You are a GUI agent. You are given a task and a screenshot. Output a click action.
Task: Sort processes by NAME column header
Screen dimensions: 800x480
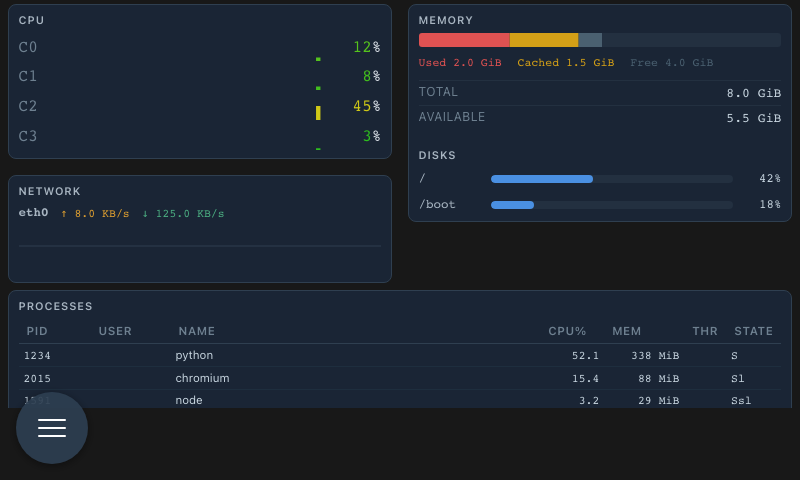pyautogui.click(x=196, y=331)
